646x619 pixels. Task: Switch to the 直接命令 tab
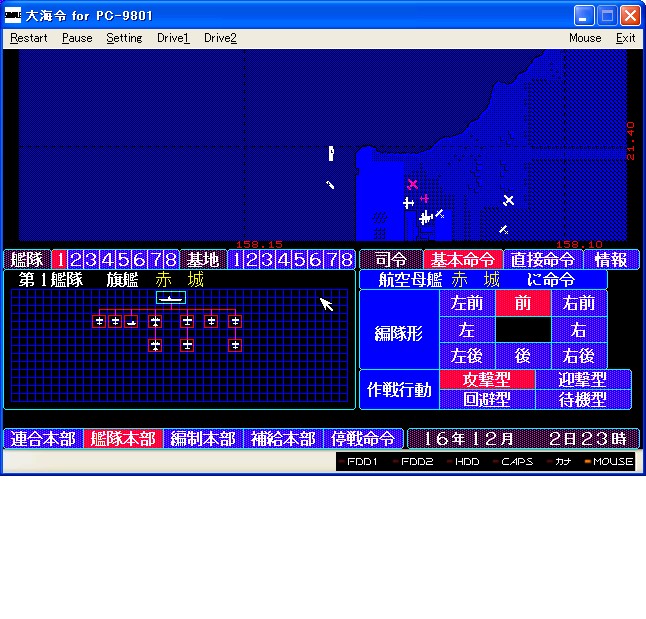pyautogui.click(x=542, y=260)
